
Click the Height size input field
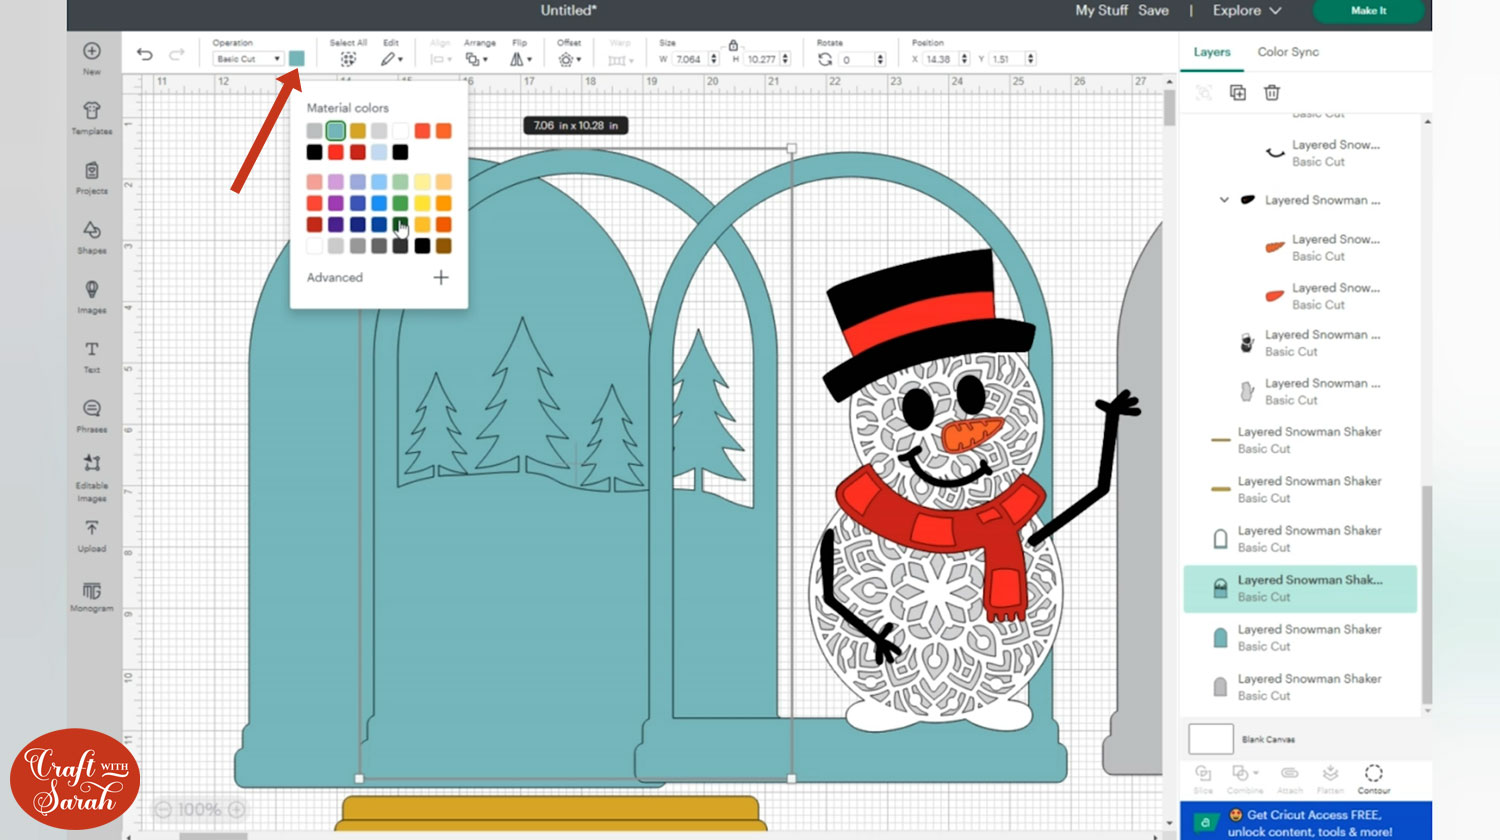[762, 59]
